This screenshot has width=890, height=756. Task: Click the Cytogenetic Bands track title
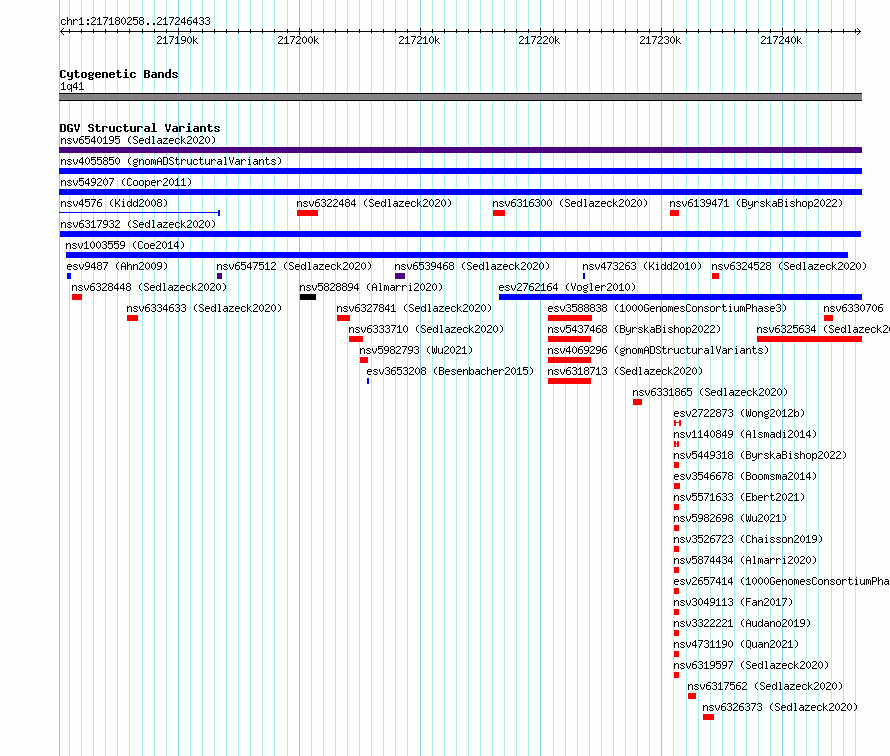point(119,74)
